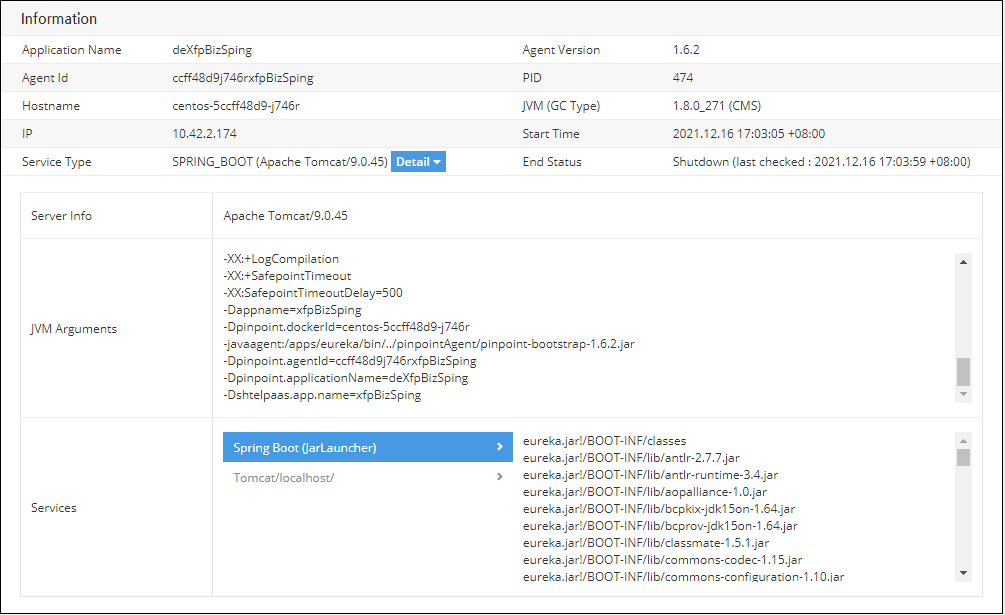Click hostname value centos-5ccff48d9-j746r
The image size is (1005, 615).
click(x=236, y=106)
